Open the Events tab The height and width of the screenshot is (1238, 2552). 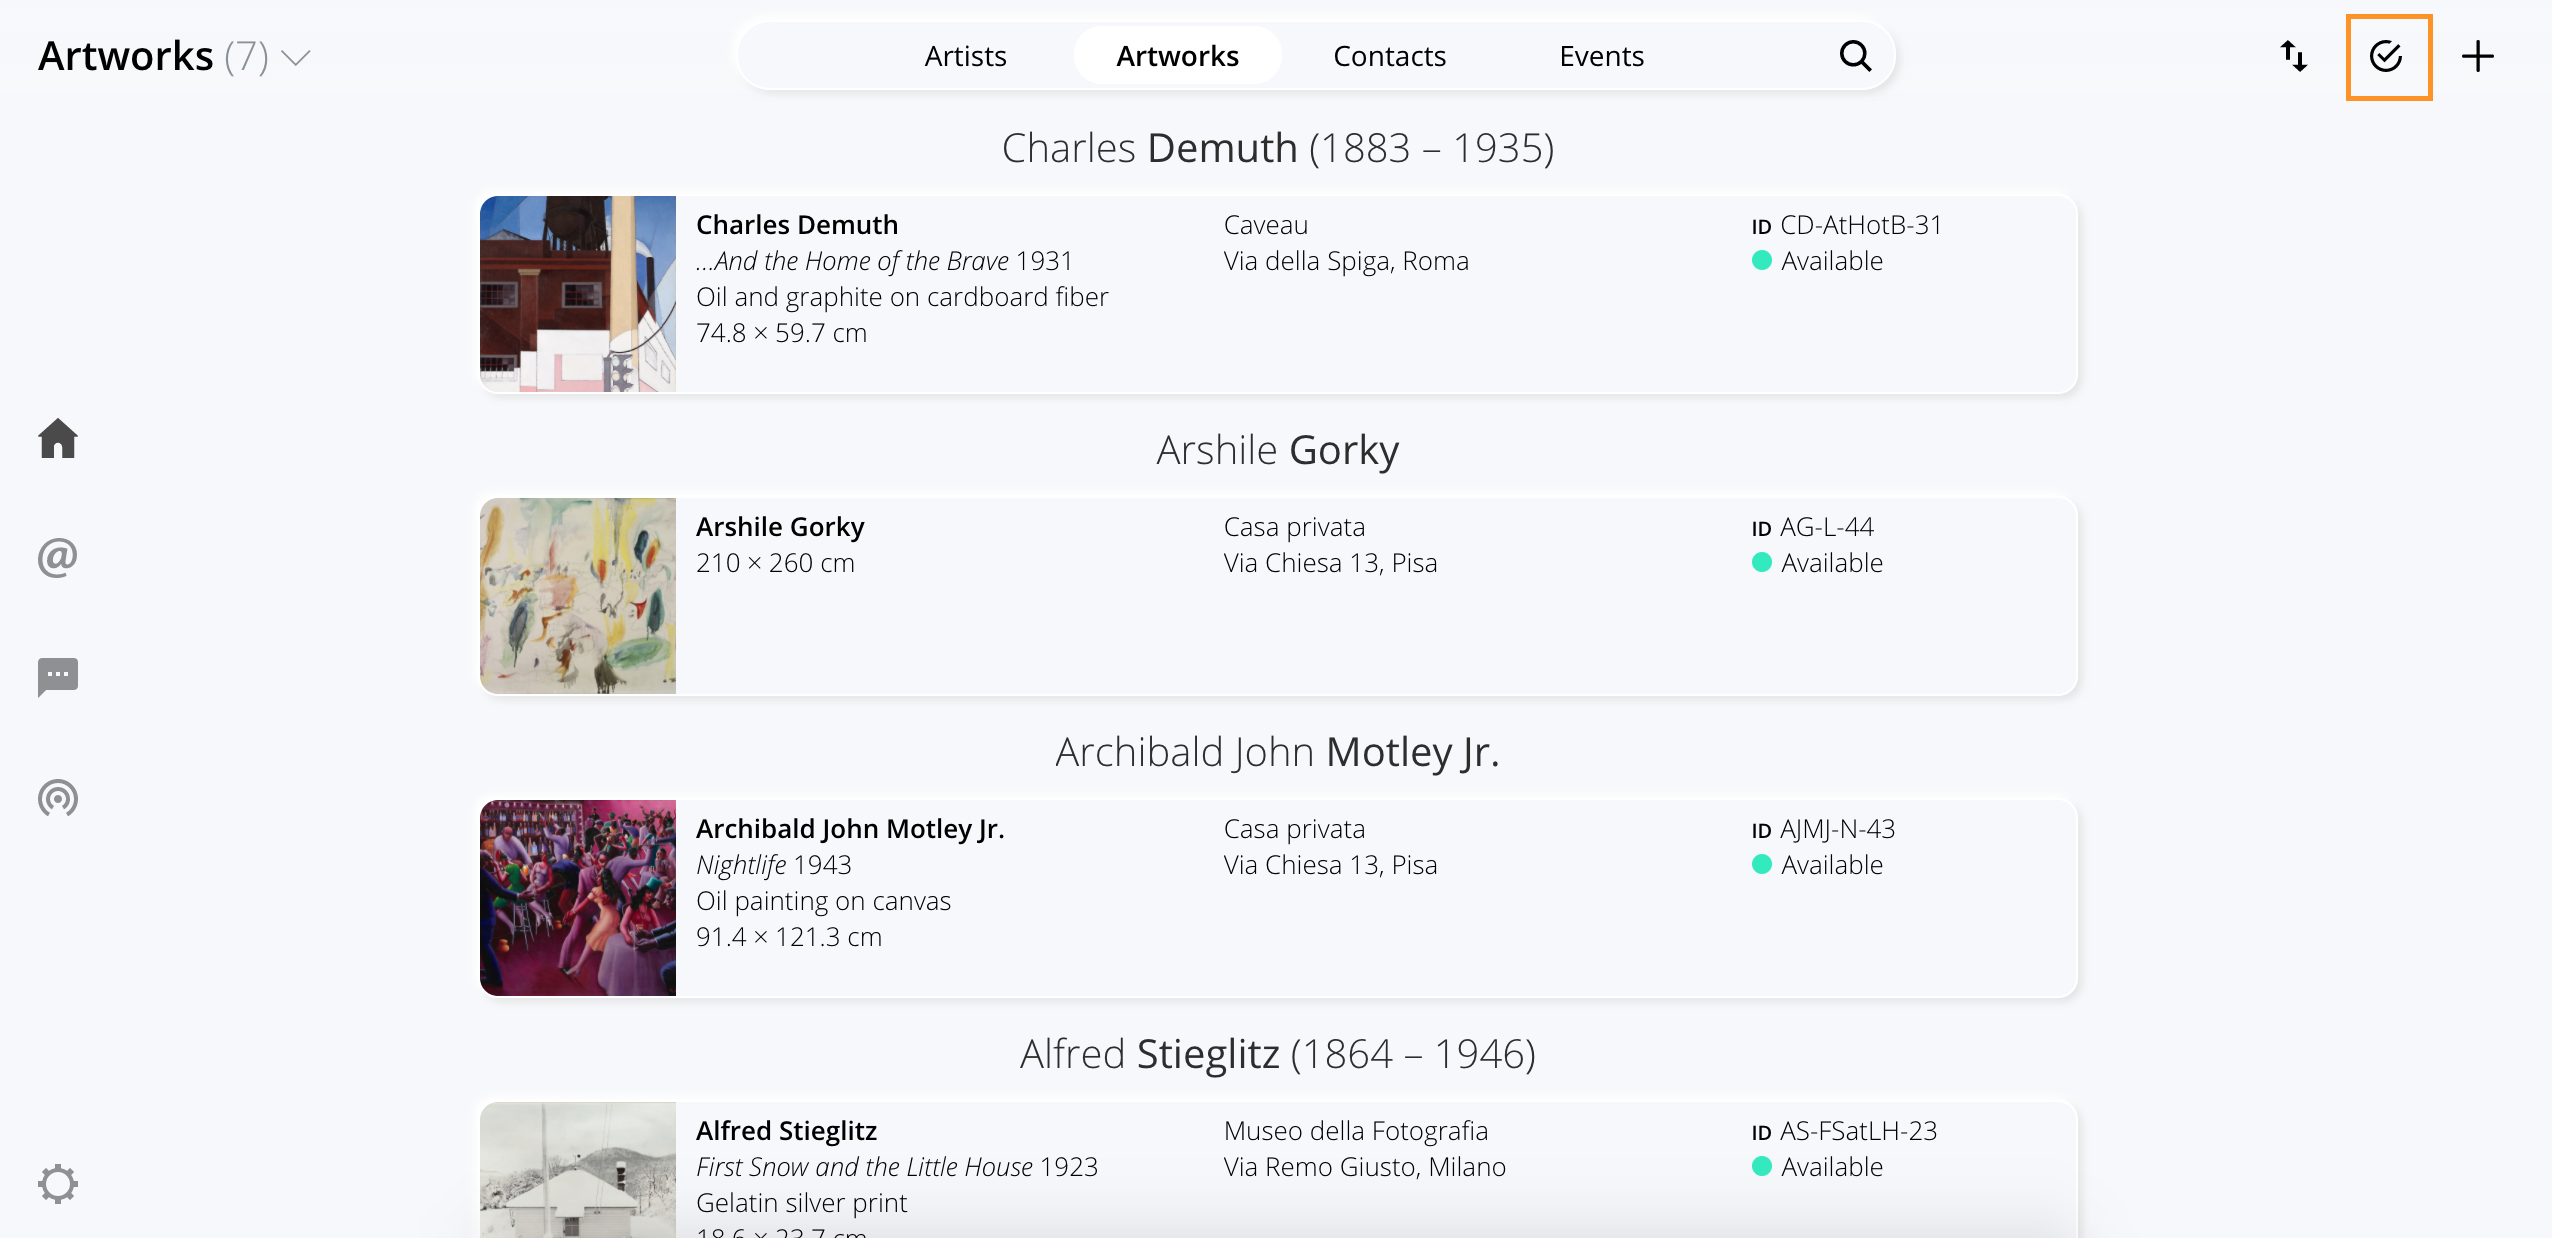1601,56
